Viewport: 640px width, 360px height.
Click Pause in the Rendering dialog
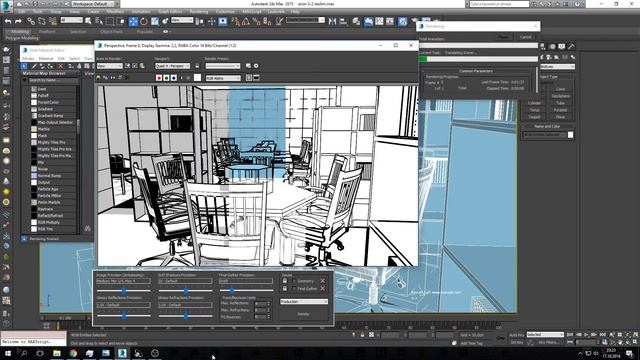point(504,37)
